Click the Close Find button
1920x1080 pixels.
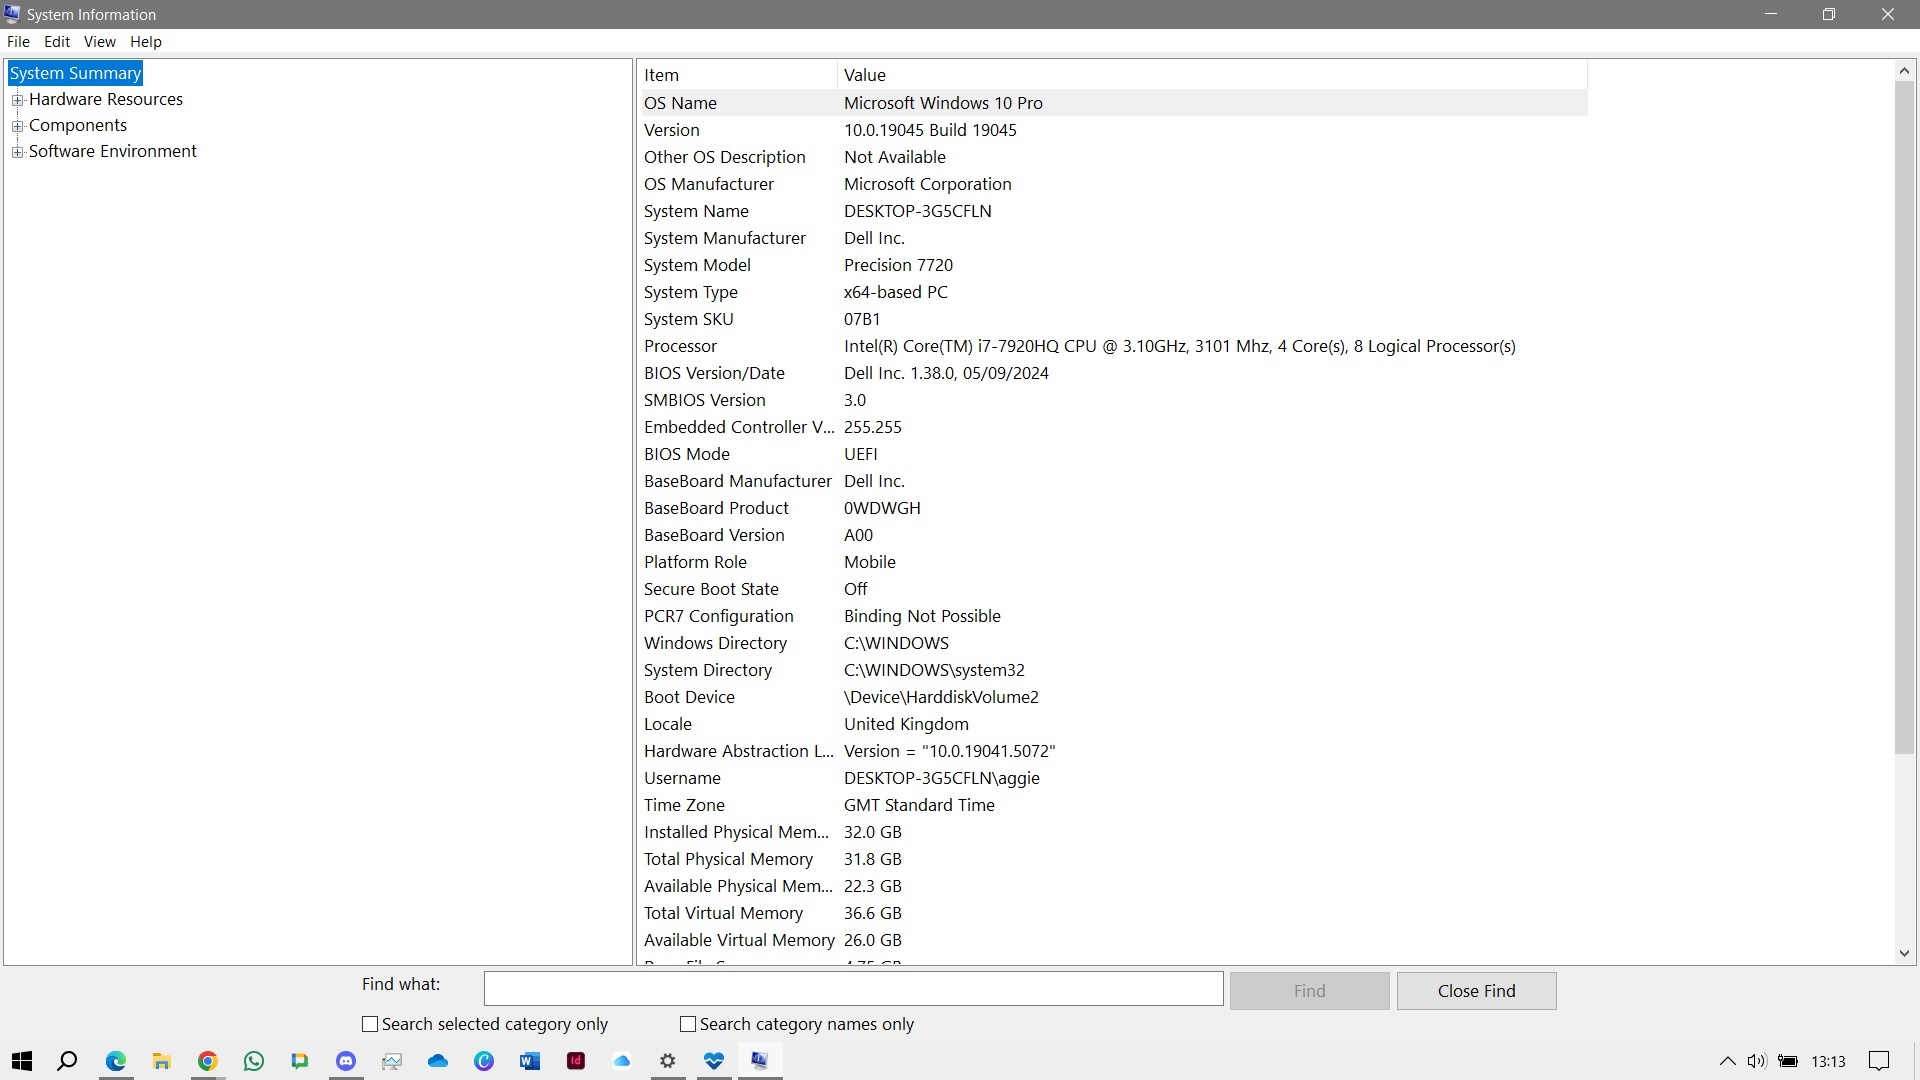(1476, 991)
